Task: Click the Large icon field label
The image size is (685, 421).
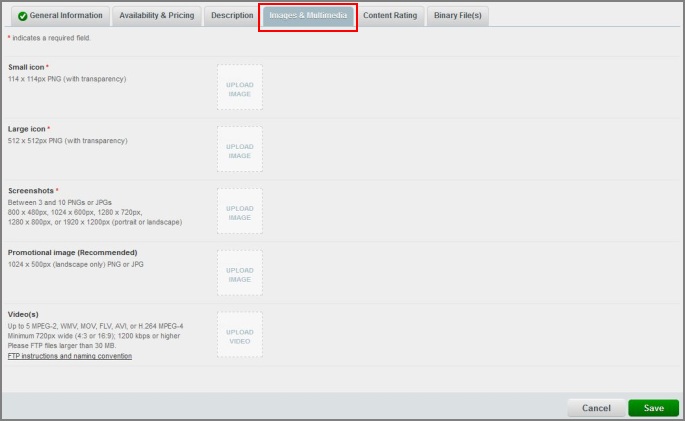Action: click(27, 129)
